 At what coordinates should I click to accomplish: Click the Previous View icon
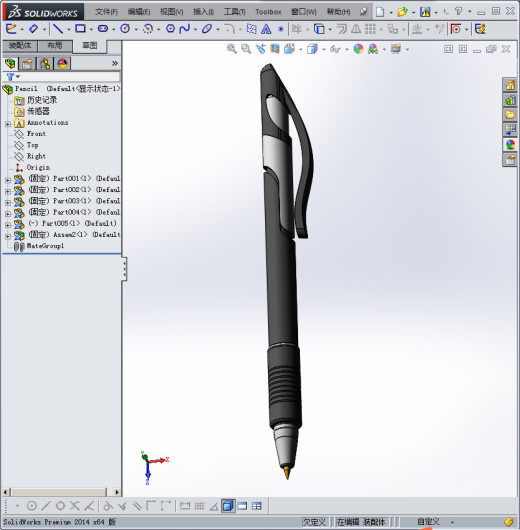click(x=260, y=49)
